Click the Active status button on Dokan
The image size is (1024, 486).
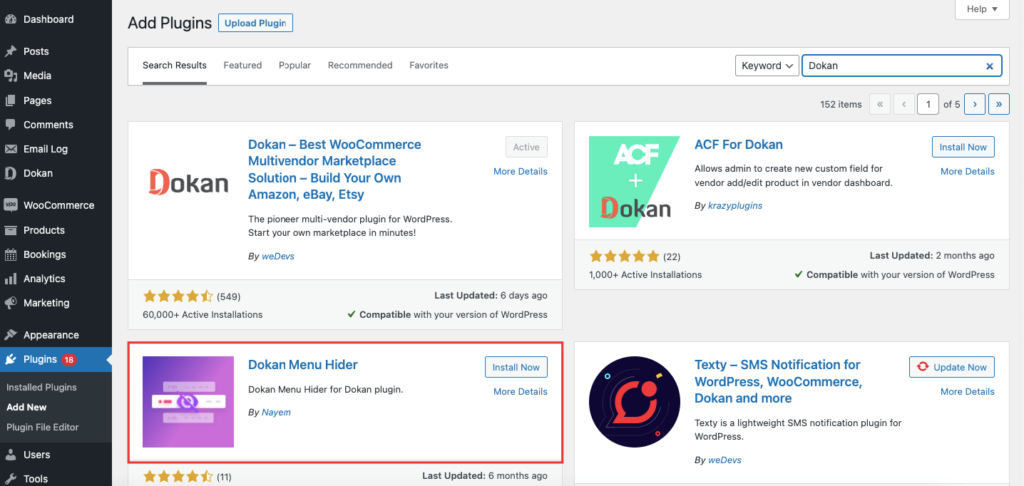[526, 147]
